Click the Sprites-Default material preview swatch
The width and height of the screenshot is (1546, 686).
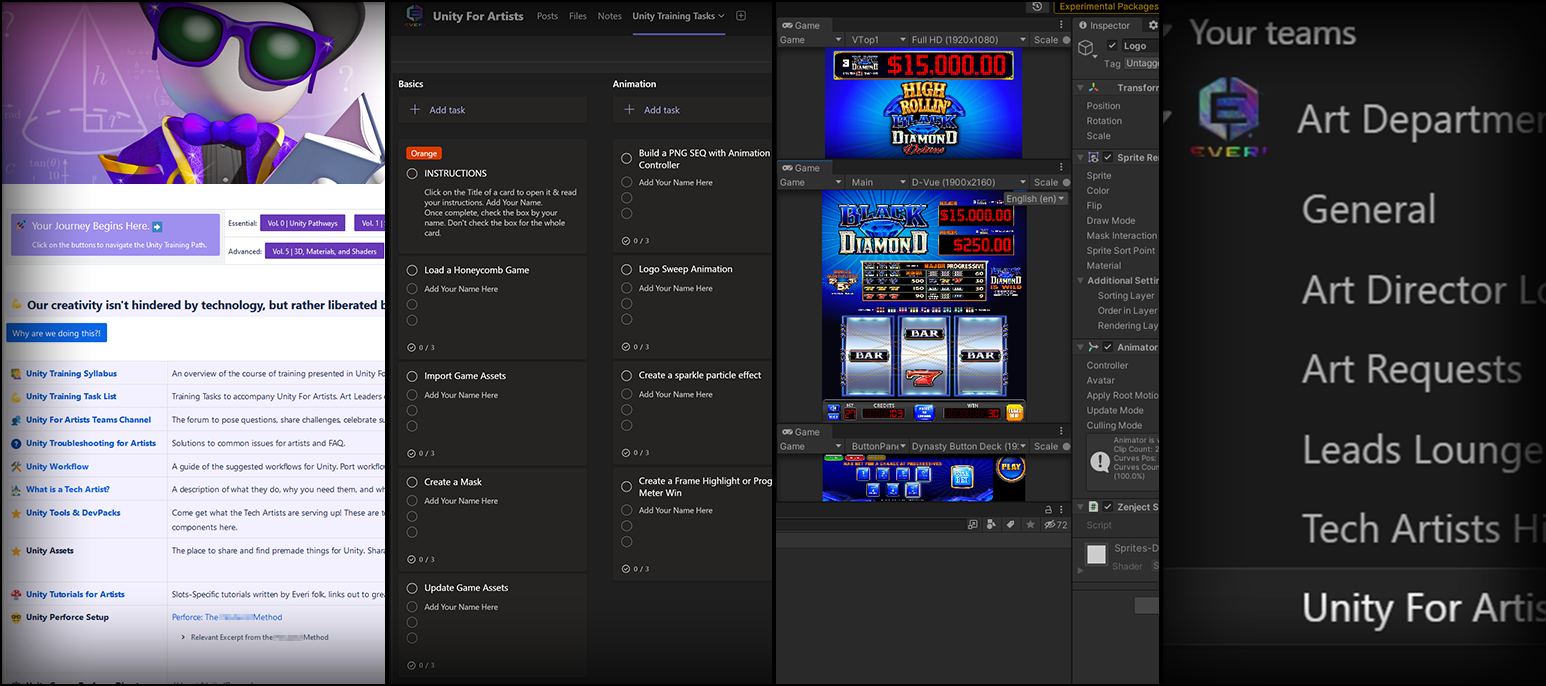click(1097, 554)
